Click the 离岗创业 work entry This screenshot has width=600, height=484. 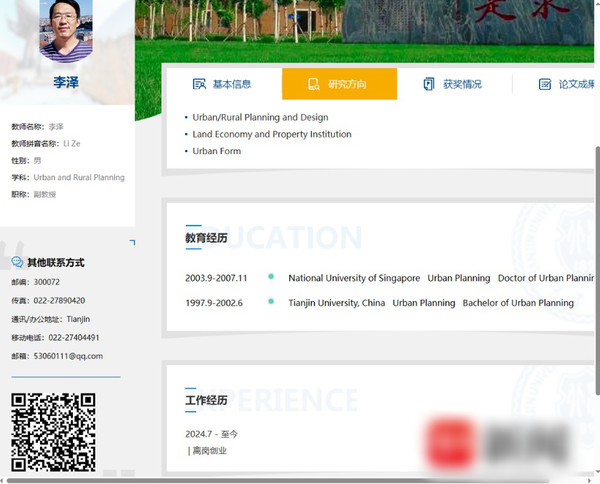pos(209,451)
